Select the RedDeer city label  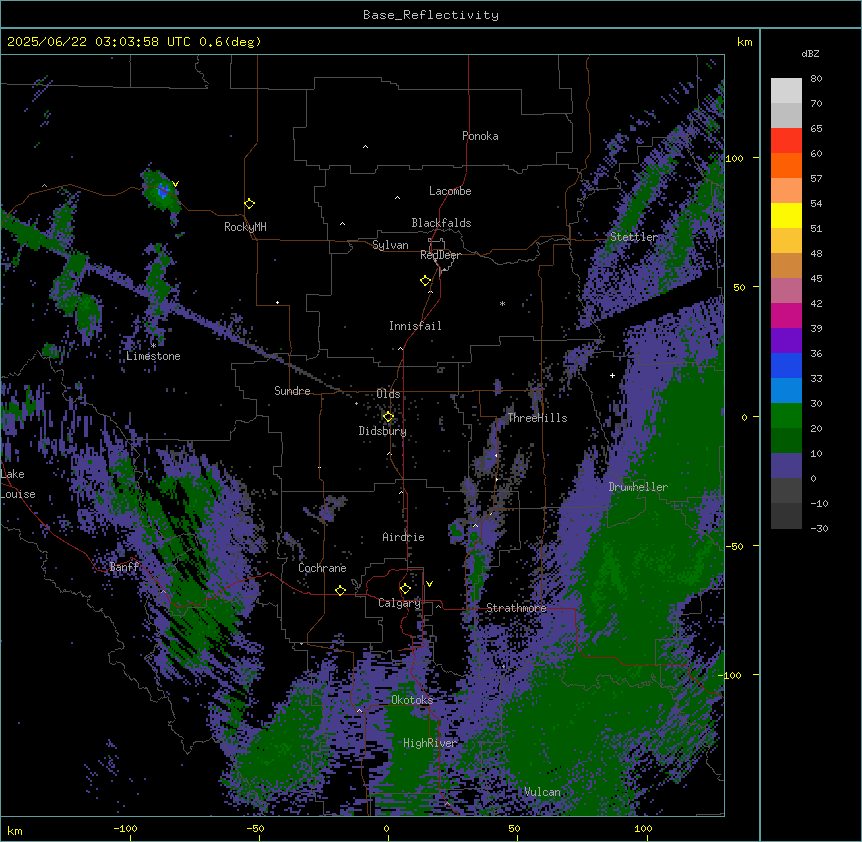(440, 255)
